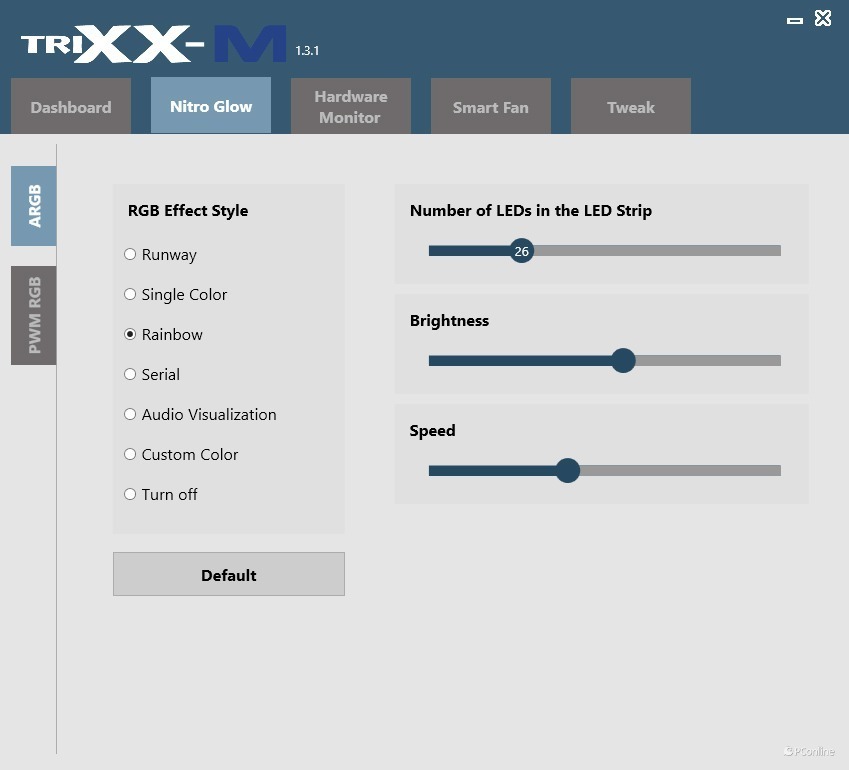Open the Dashboard tab
This screenshot has width=849, height=770.
(x=71, y=106)
